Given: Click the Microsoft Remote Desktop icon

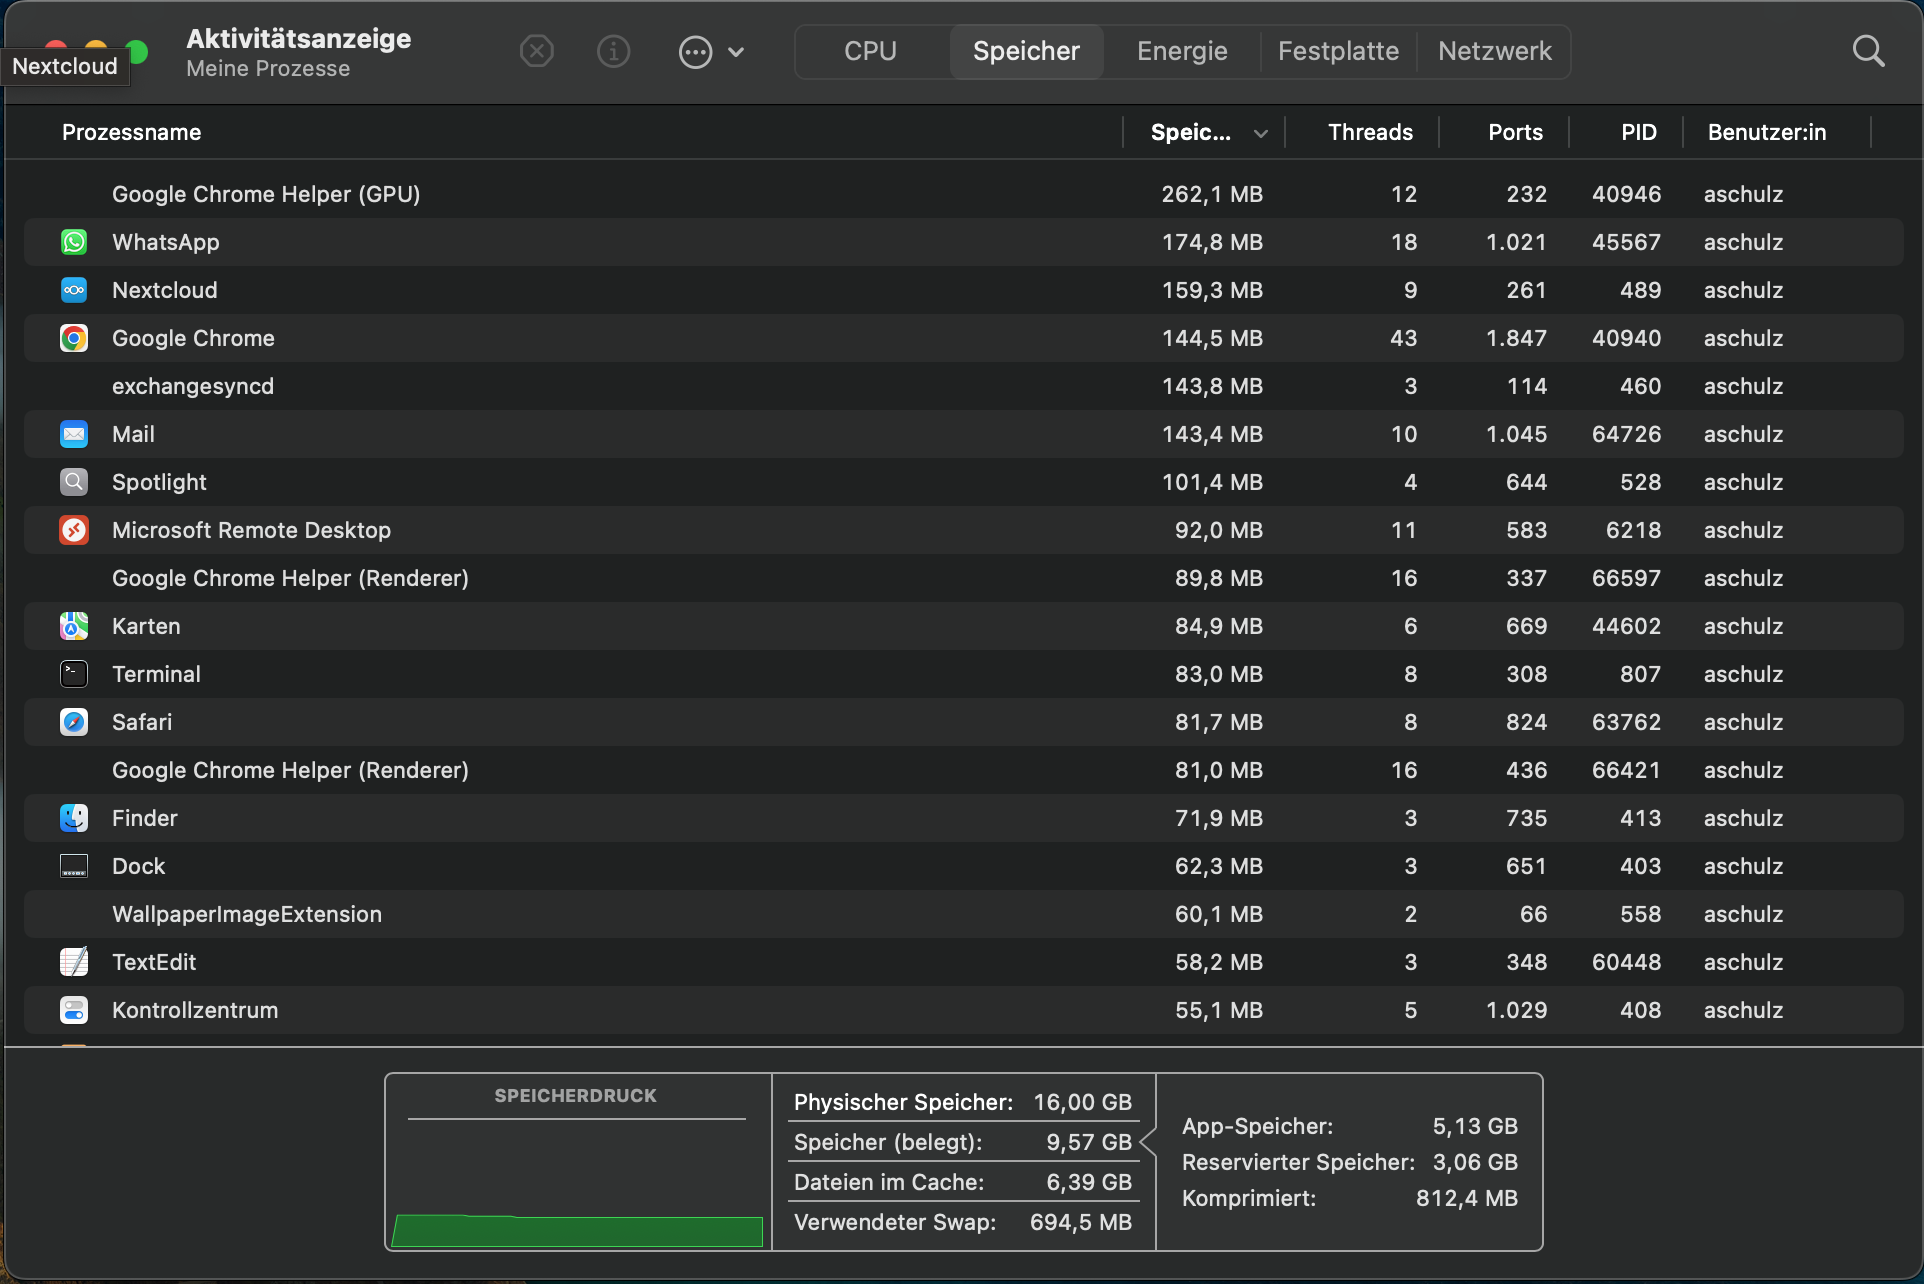Looking at the screenshot, I should tap(74, 530).
